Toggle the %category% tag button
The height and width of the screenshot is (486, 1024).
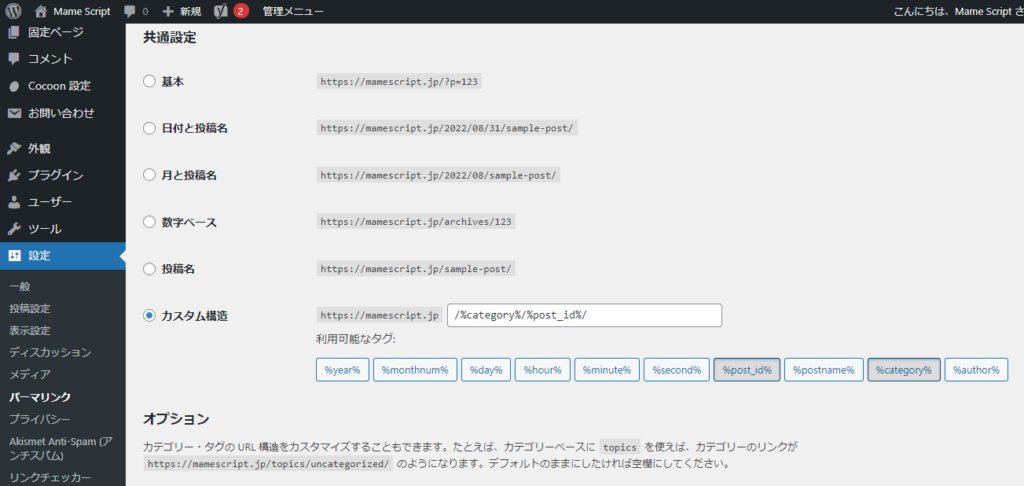coord(903,370)
